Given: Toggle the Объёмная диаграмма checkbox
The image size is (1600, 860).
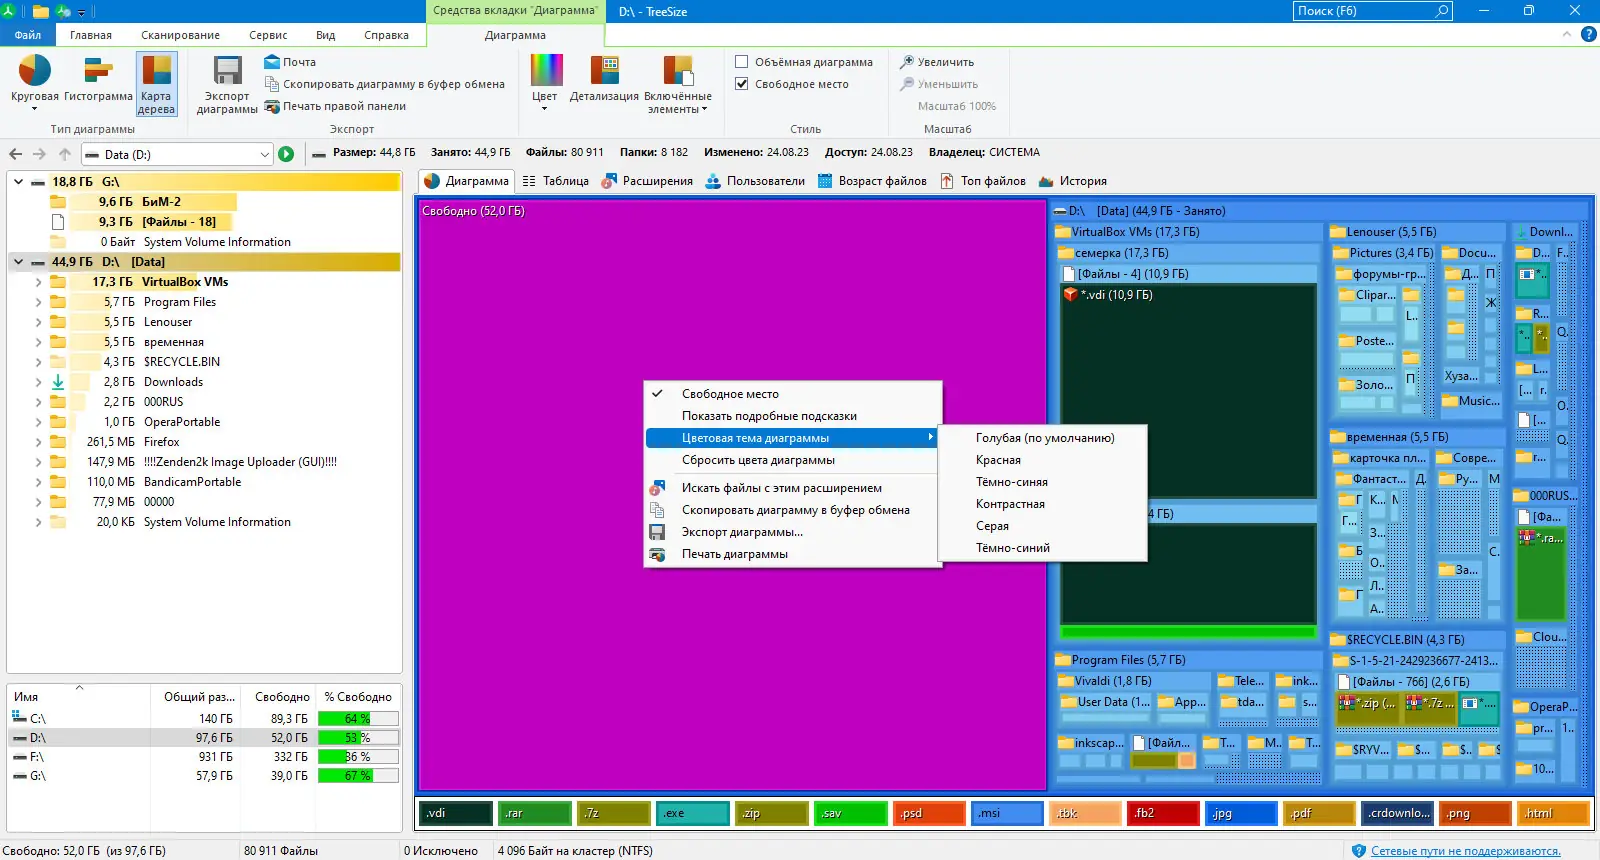Looking at the screenshot, I should [742, 62].
